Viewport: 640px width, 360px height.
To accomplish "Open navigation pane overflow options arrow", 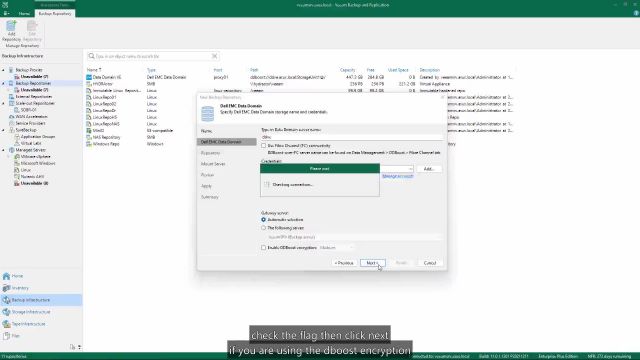I will tap(79, 347).
